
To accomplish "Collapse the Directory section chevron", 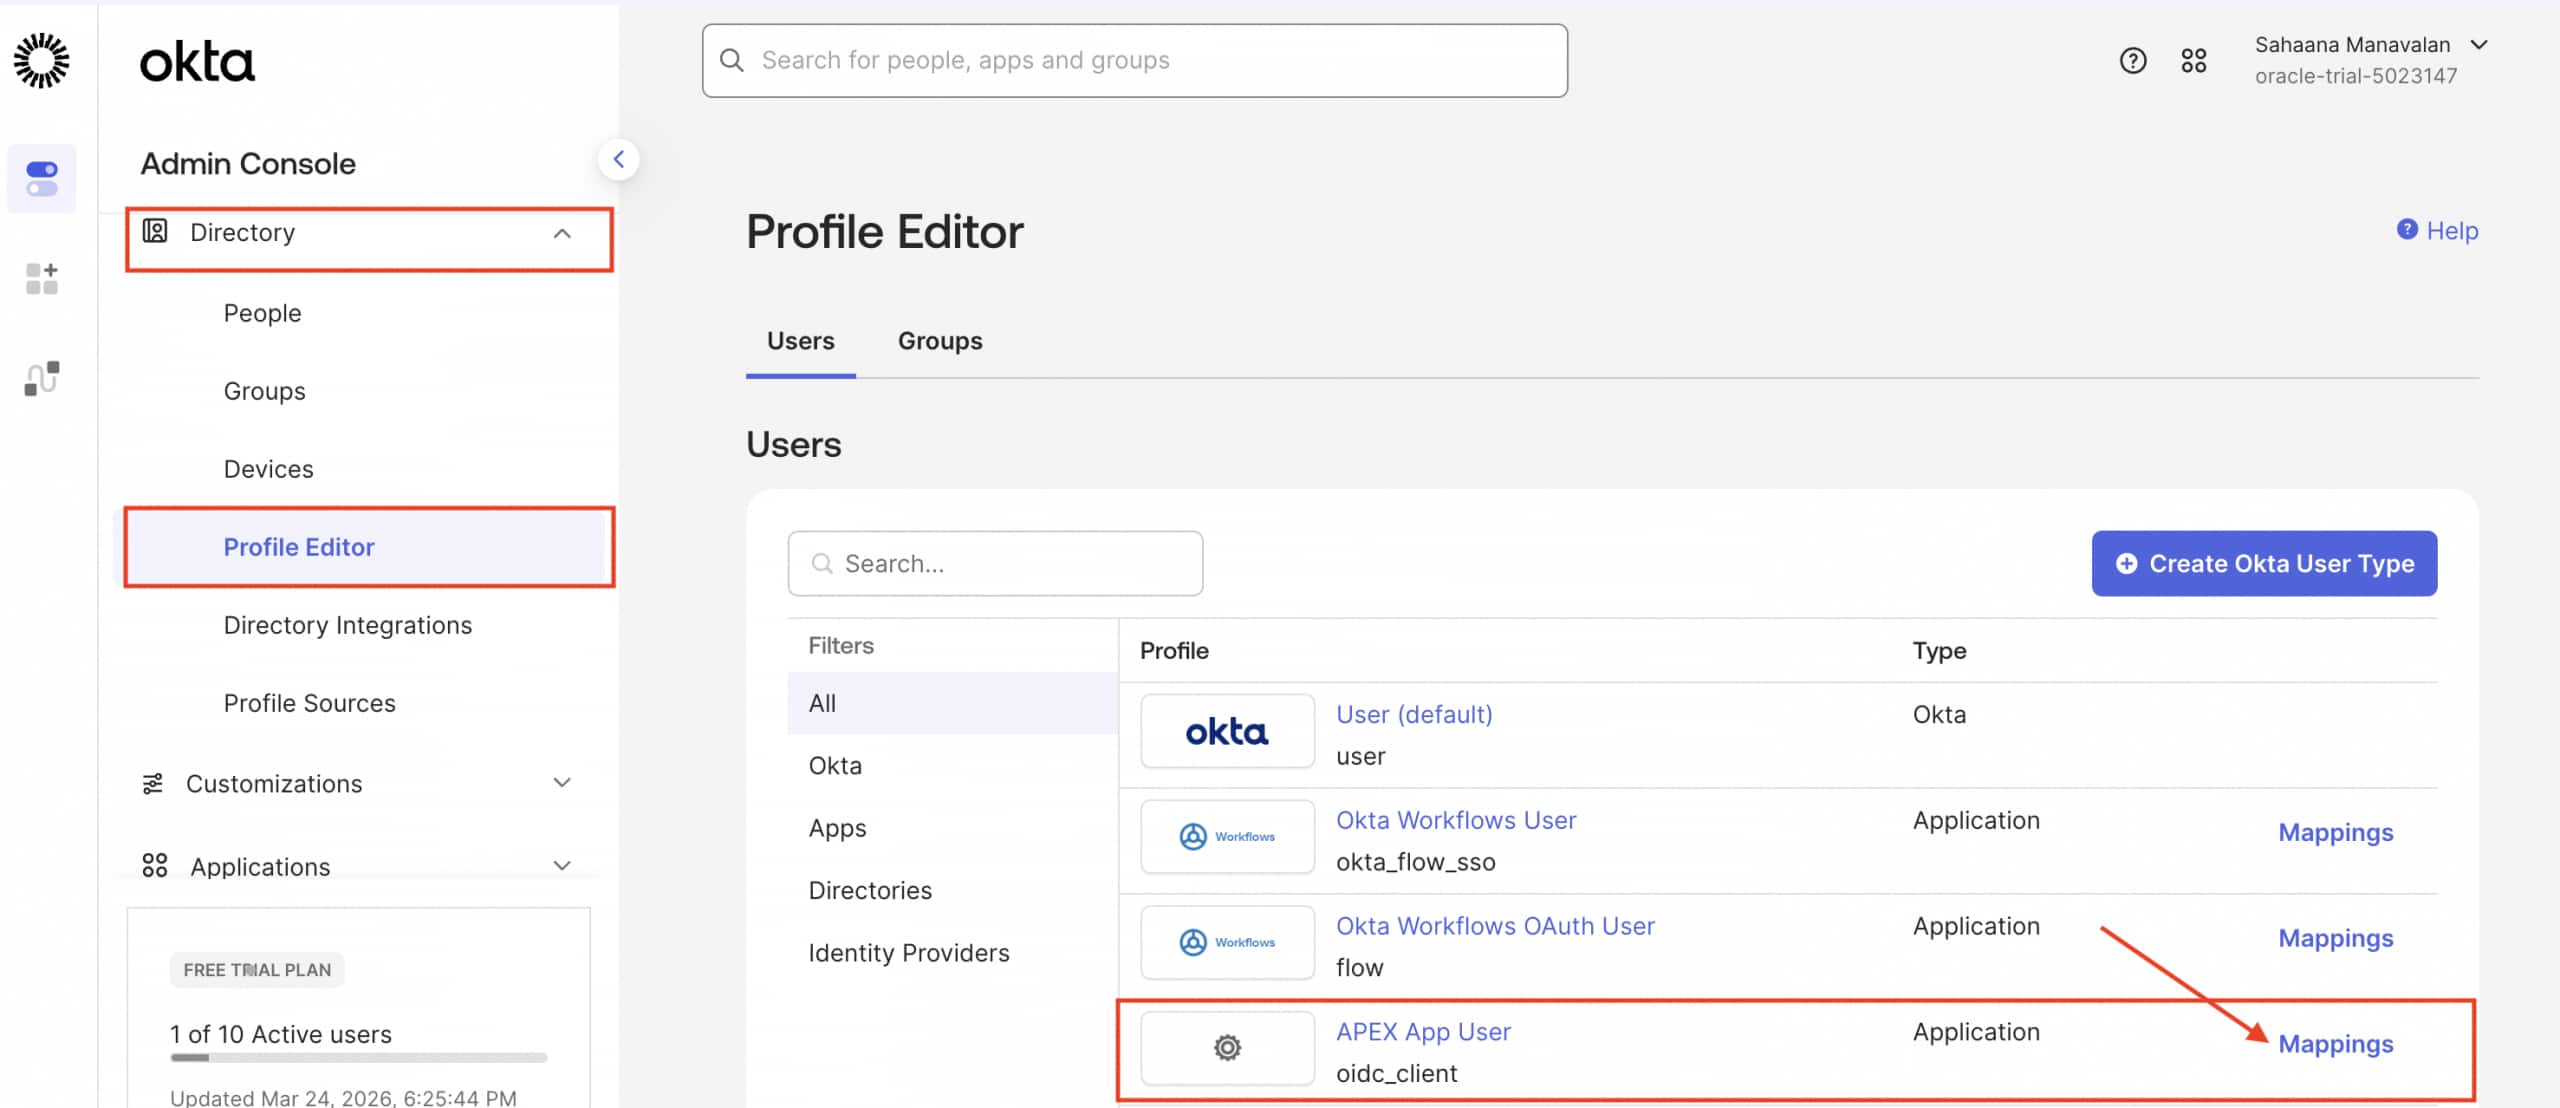I will click(x=563, y=233).
